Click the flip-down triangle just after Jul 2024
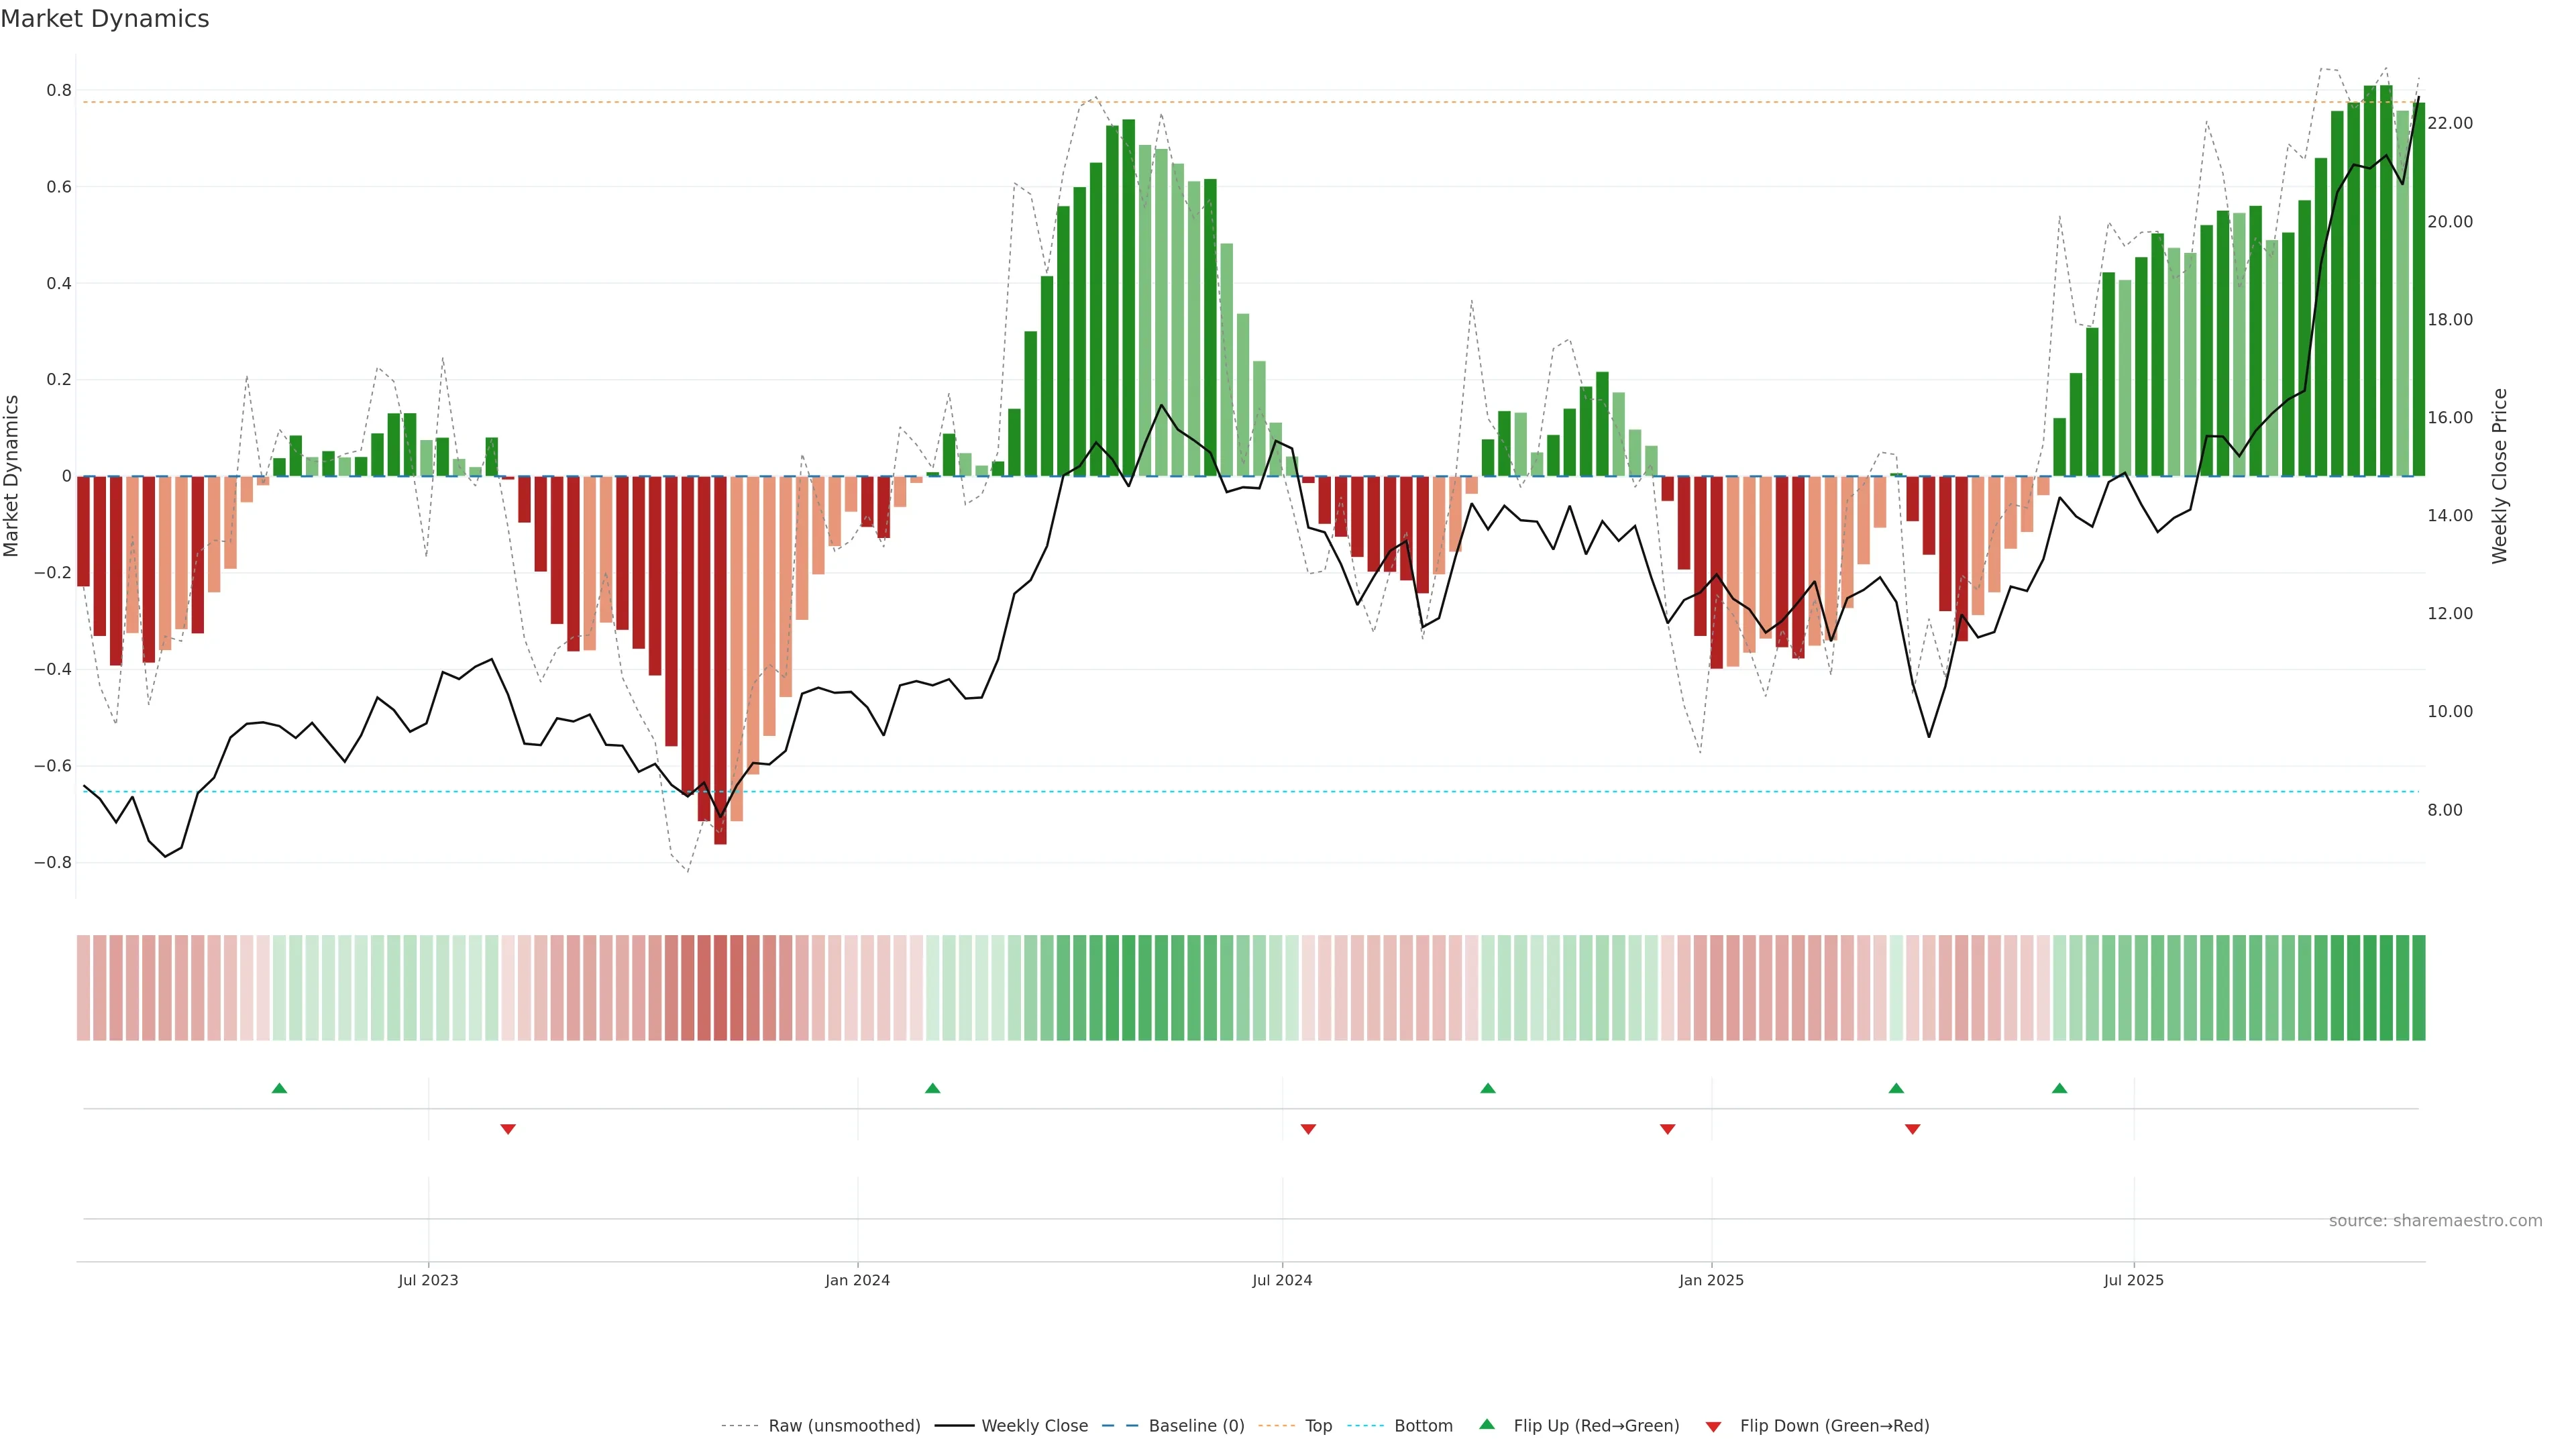 coord(1308,1129)
